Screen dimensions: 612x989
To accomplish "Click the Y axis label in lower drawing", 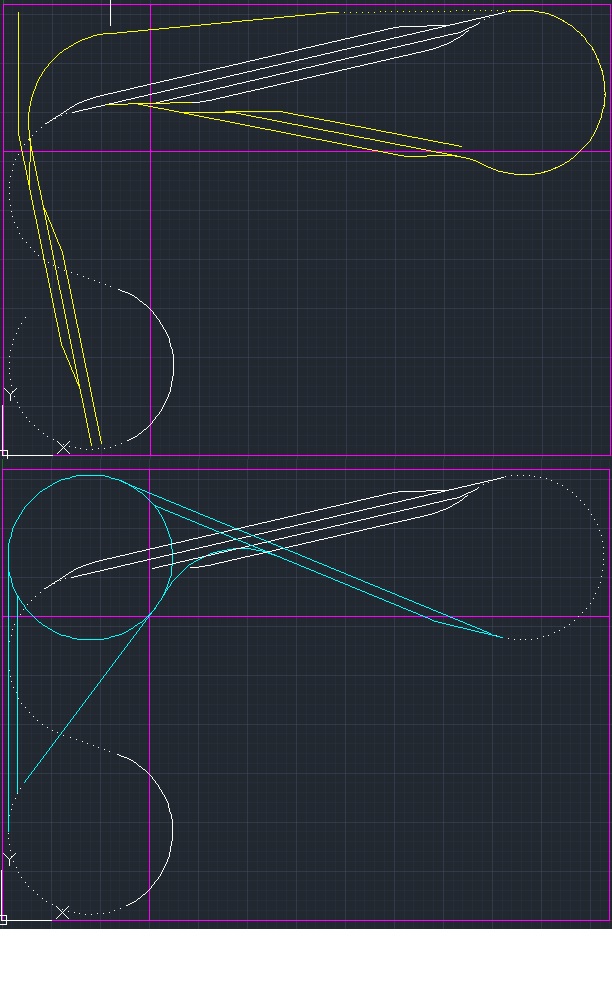I will [x=10, y=859].
